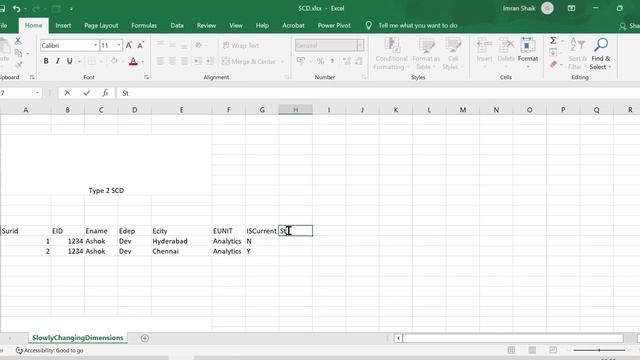Viewport: 640px width, 360px height.
Task: Open the Insert ribbon tab
Action: [x=63, y=25]
